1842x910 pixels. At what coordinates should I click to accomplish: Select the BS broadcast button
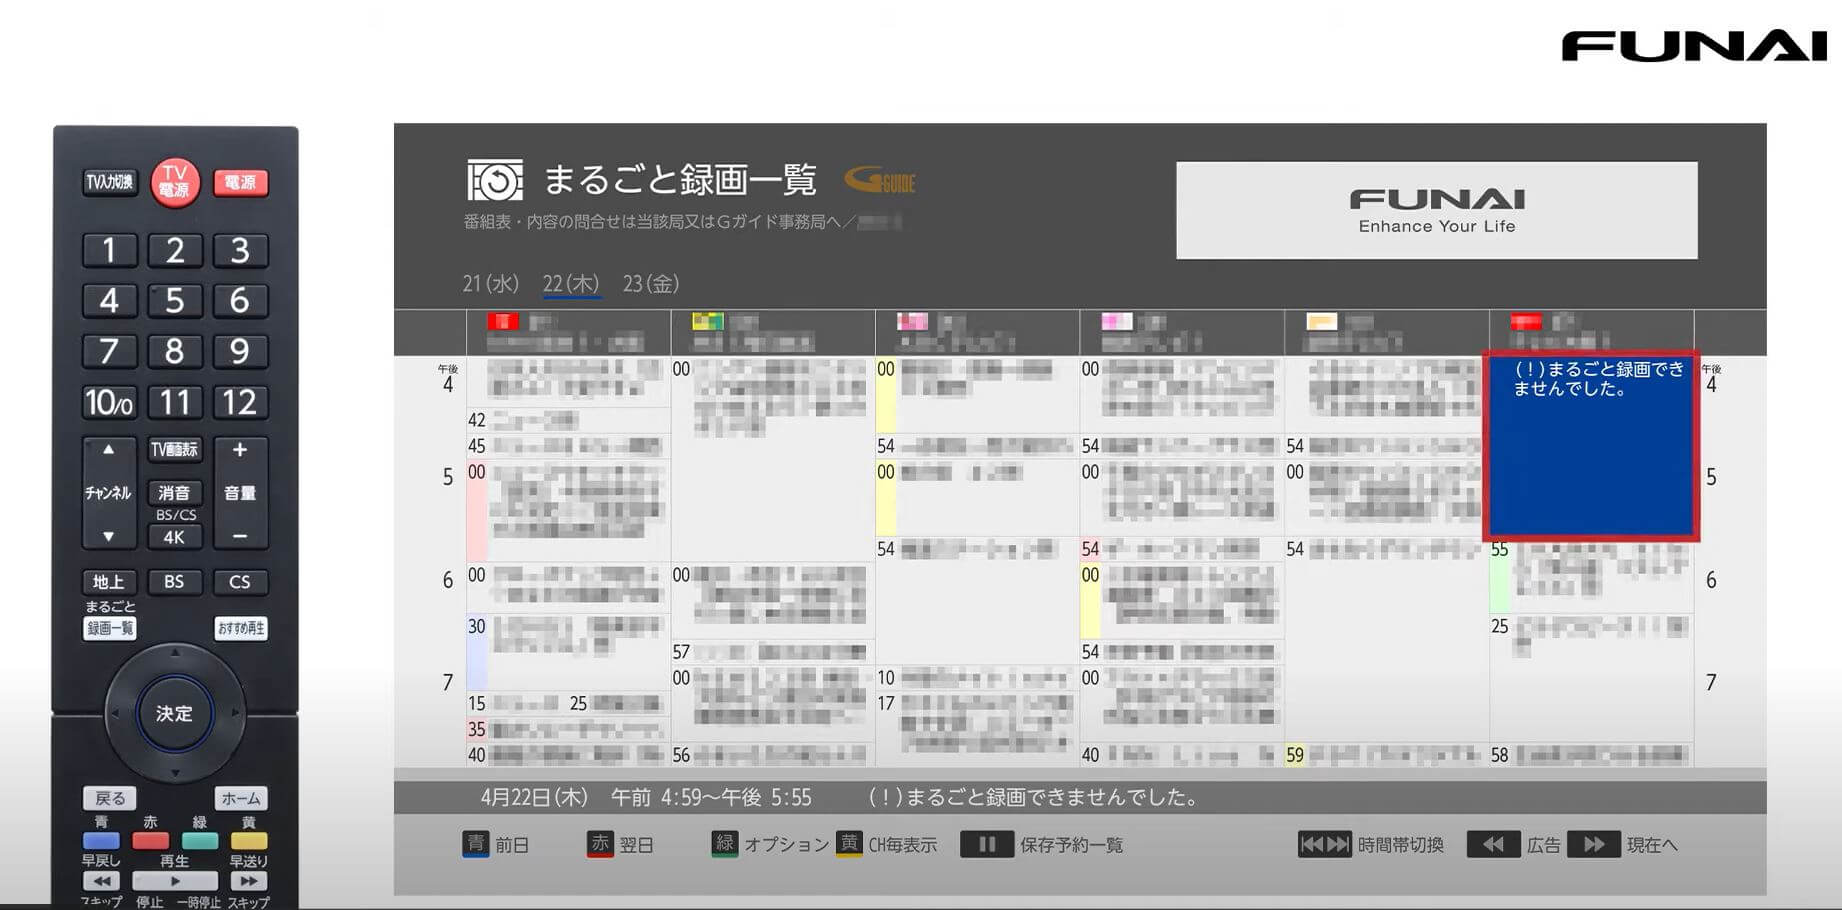pyautogui.click(x=175, y=582)
